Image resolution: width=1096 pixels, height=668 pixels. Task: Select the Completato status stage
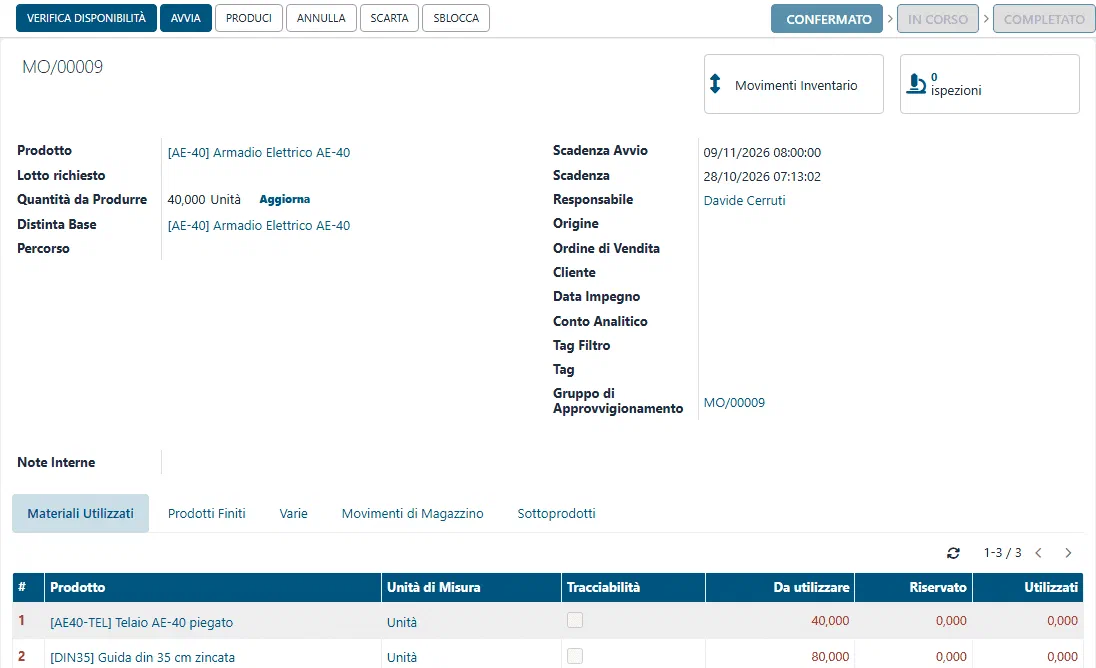(x=1044, y=20)
